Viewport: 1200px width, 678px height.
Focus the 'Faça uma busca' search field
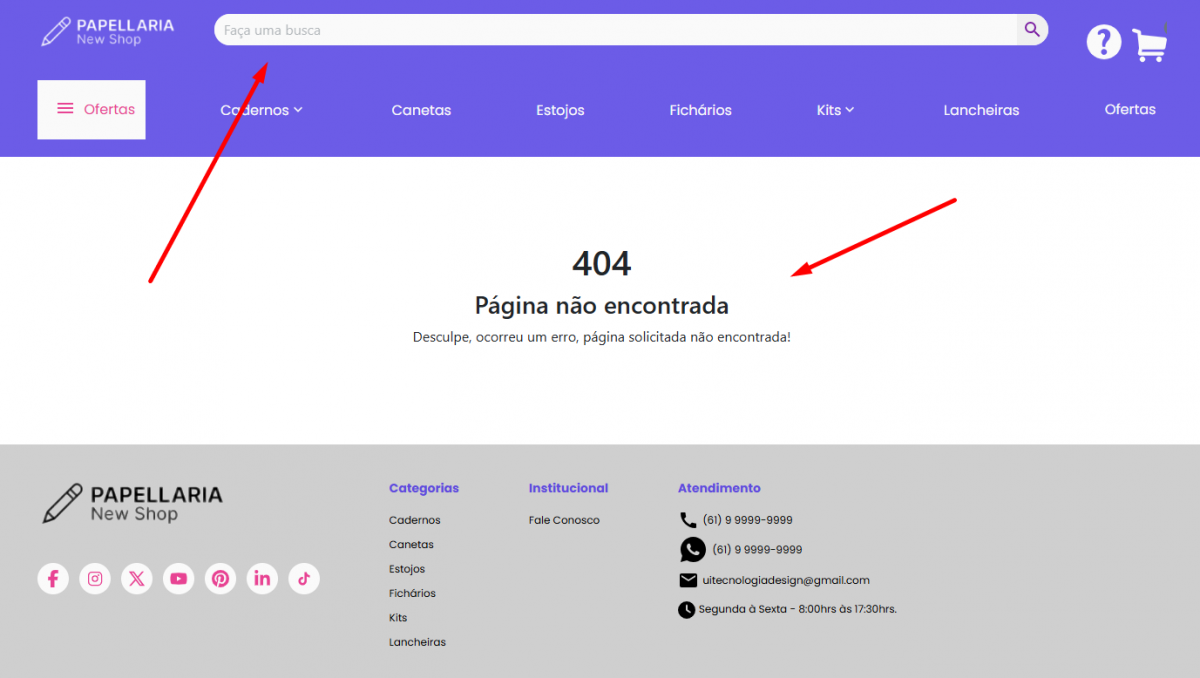click(x=615, y=30)
